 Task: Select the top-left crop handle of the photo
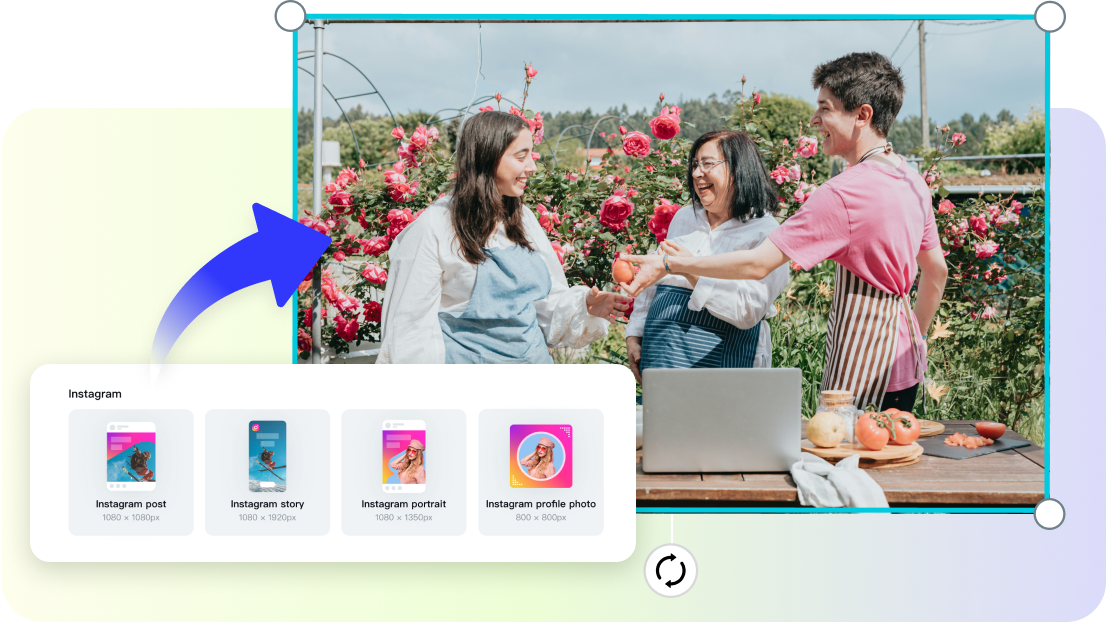tap(289, 16)
